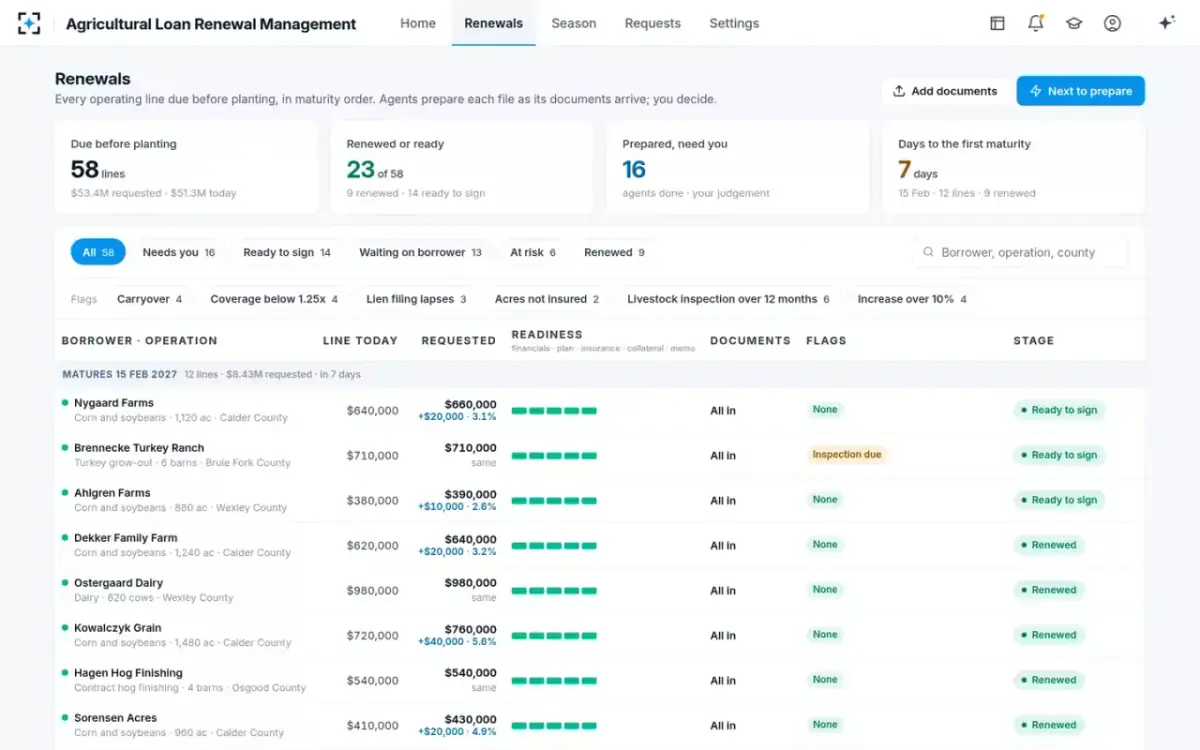Screen dimensions: 1200x750
Task: Click the Add documents button
Action: click(945, 91)
